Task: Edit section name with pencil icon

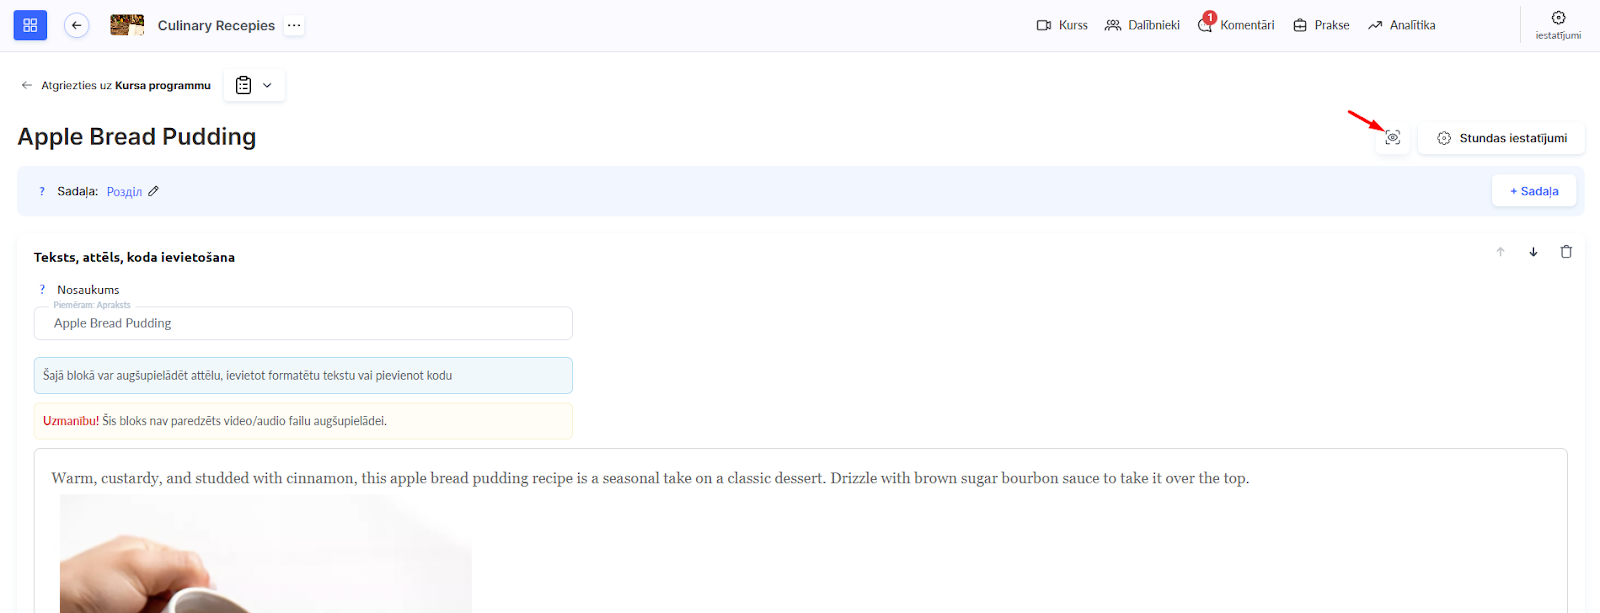Action: tap(154, 191)
